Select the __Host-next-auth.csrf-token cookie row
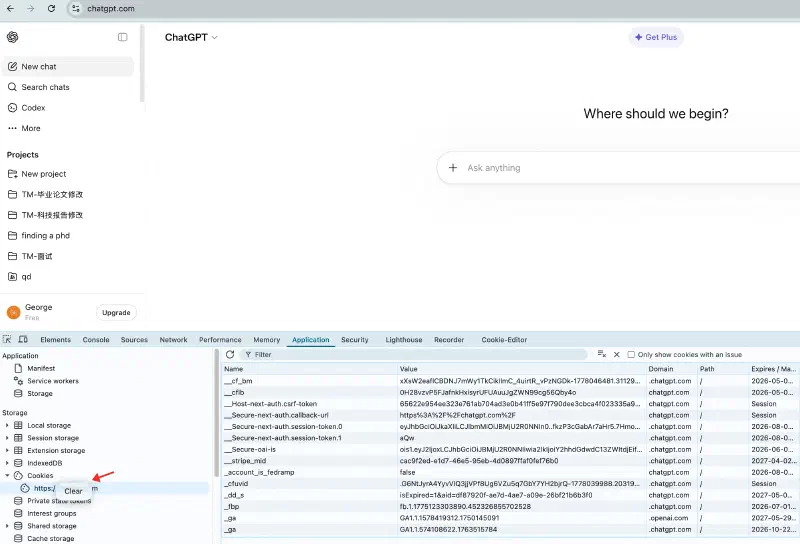800x544 pixels. click(x=511, y=404)
